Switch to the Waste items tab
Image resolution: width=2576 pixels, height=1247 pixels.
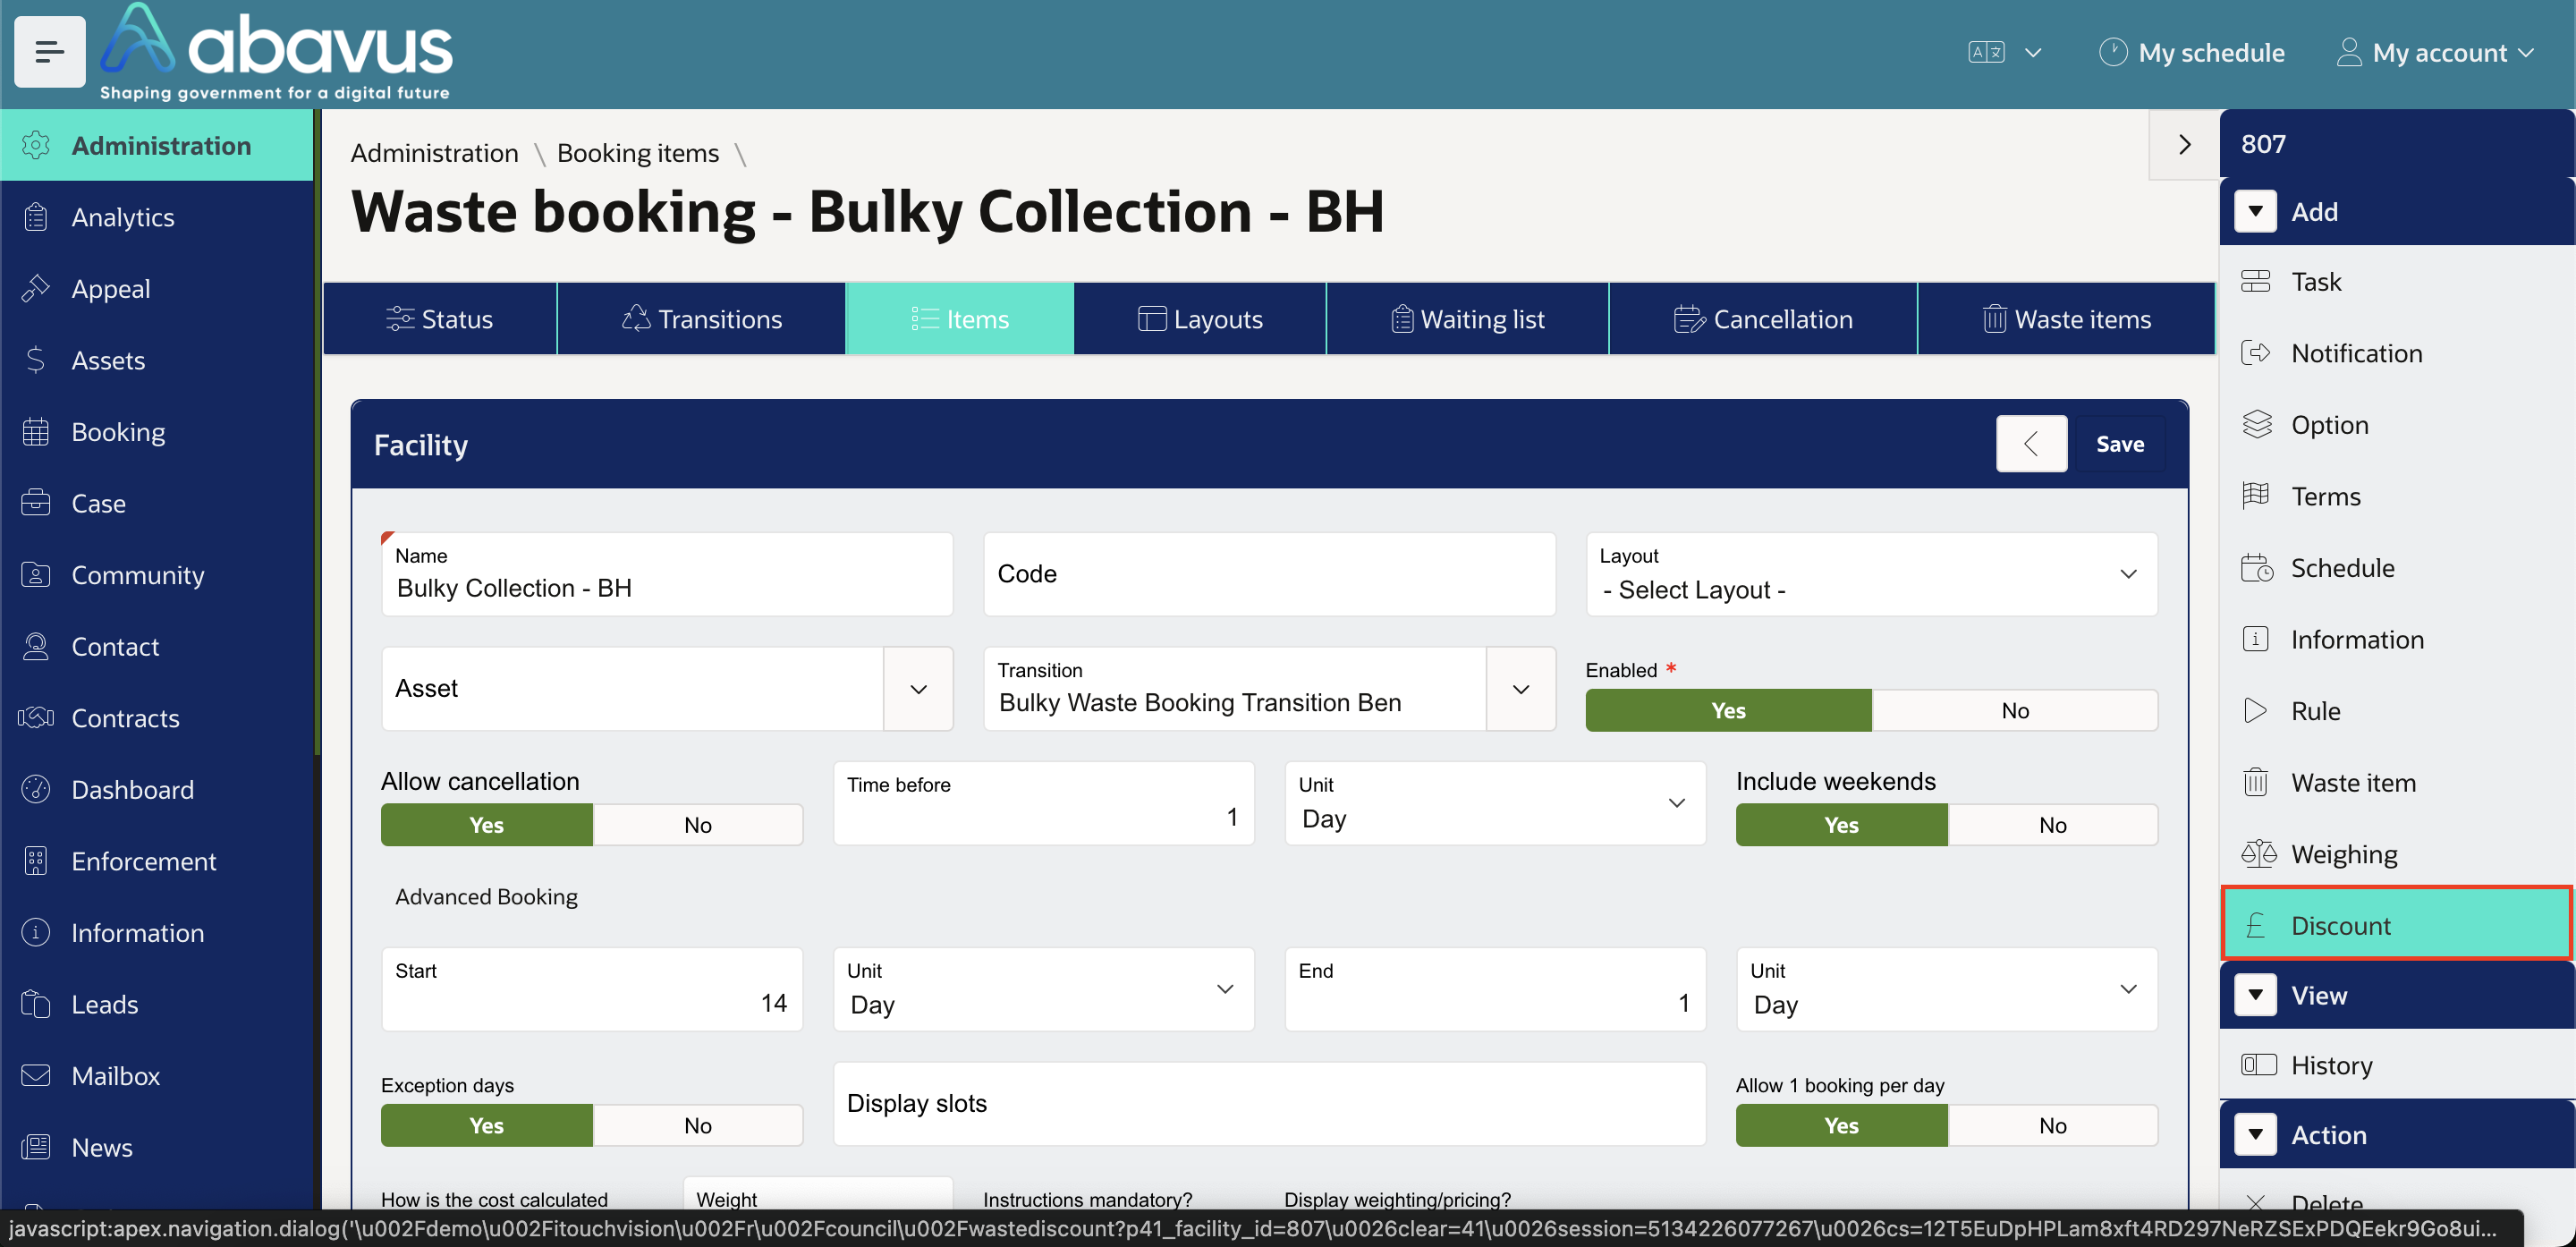(x=2066, y=319)
